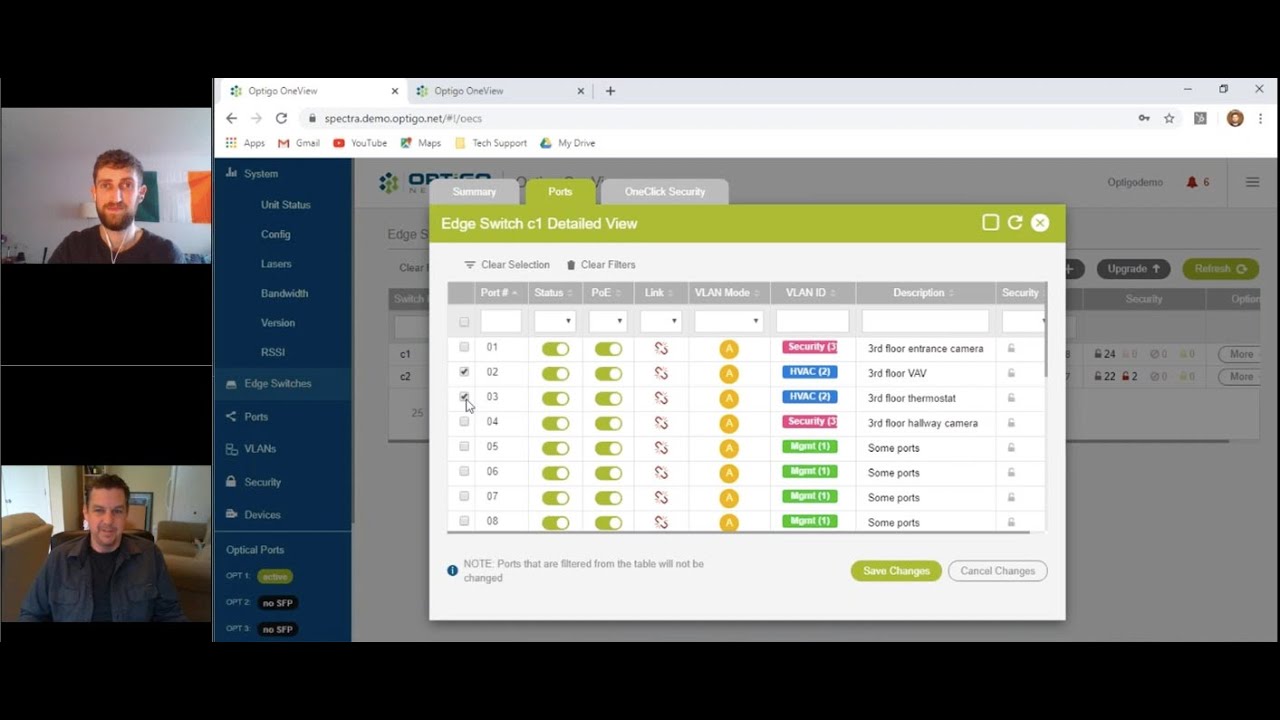Open the hamburger menu at top right
Viewport: 1280px width, 720px height.
(1252, 182)
